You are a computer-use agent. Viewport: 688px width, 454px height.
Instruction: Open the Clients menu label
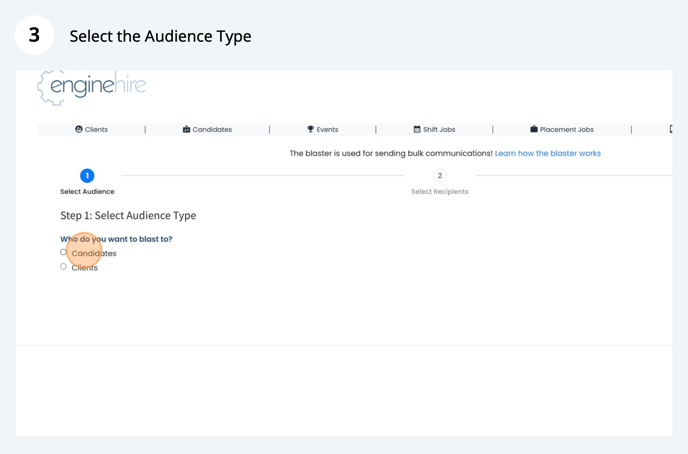pyautogui.click(x=96, y=129)
